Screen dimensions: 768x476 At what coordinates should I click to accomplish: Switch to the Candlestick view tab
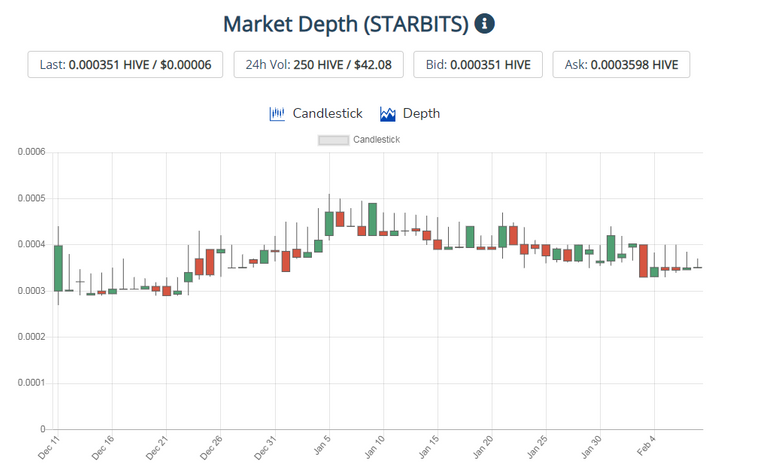coord(316,114)
